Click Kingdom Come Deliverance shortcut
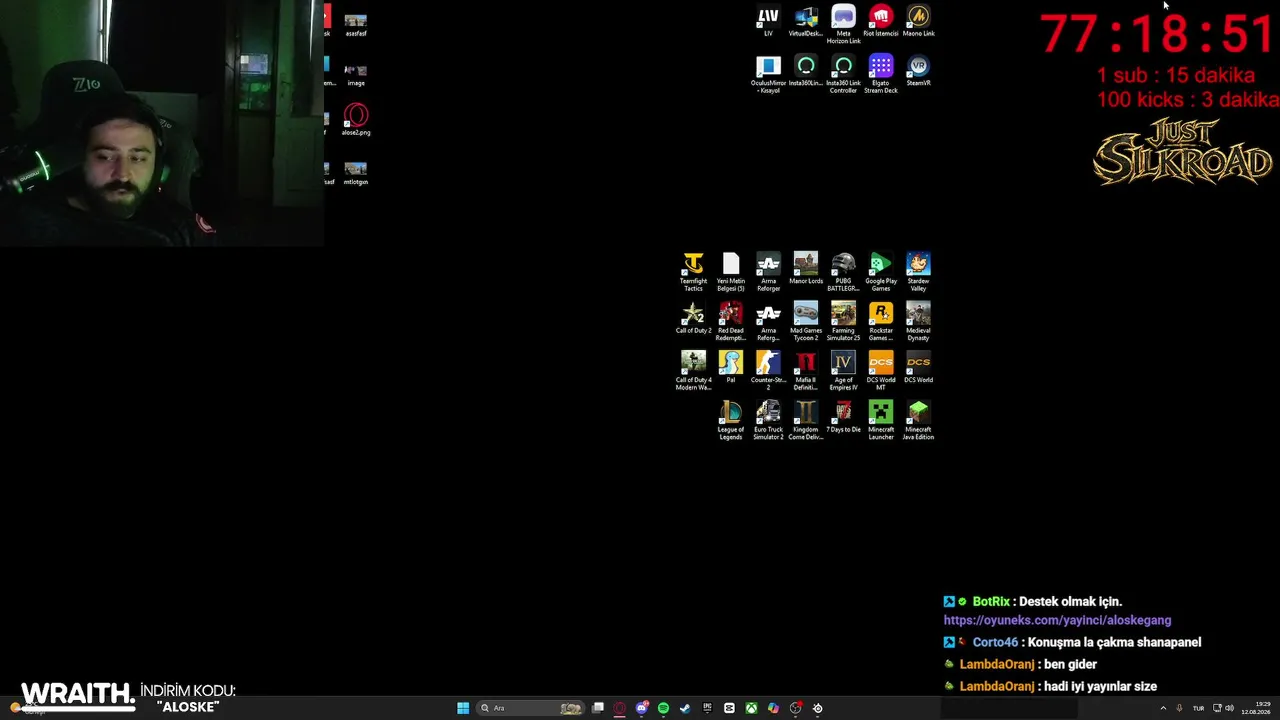This screenshot has width=1280, height=720. click(806, 420)
